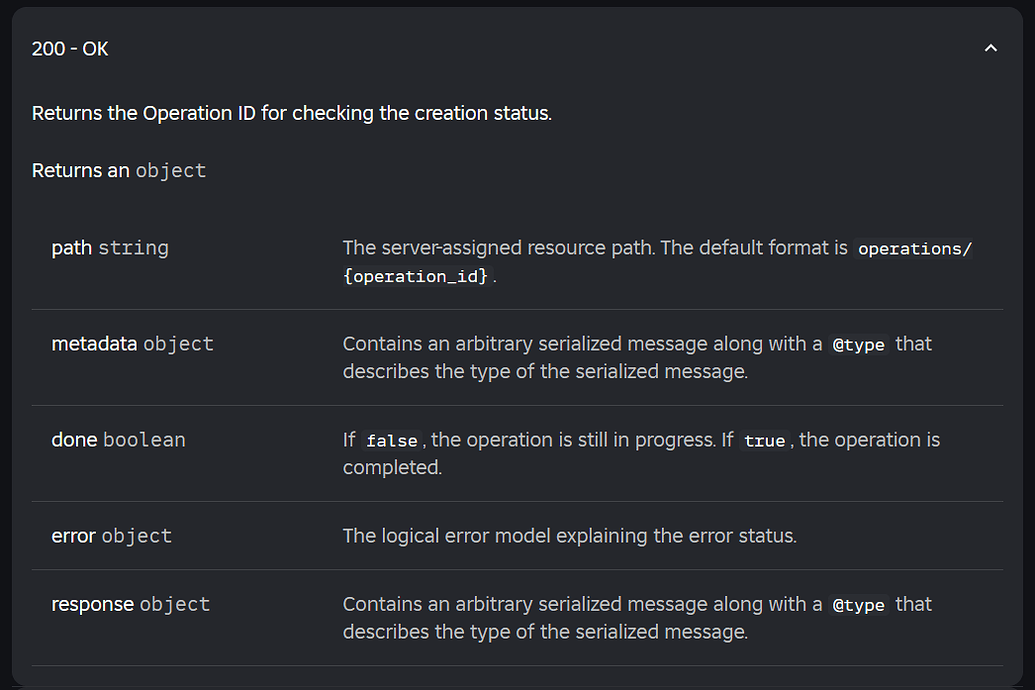The image size is (1035, 690).
Task: Click the @type token in metadata description
Action: [x=860, y=344]
